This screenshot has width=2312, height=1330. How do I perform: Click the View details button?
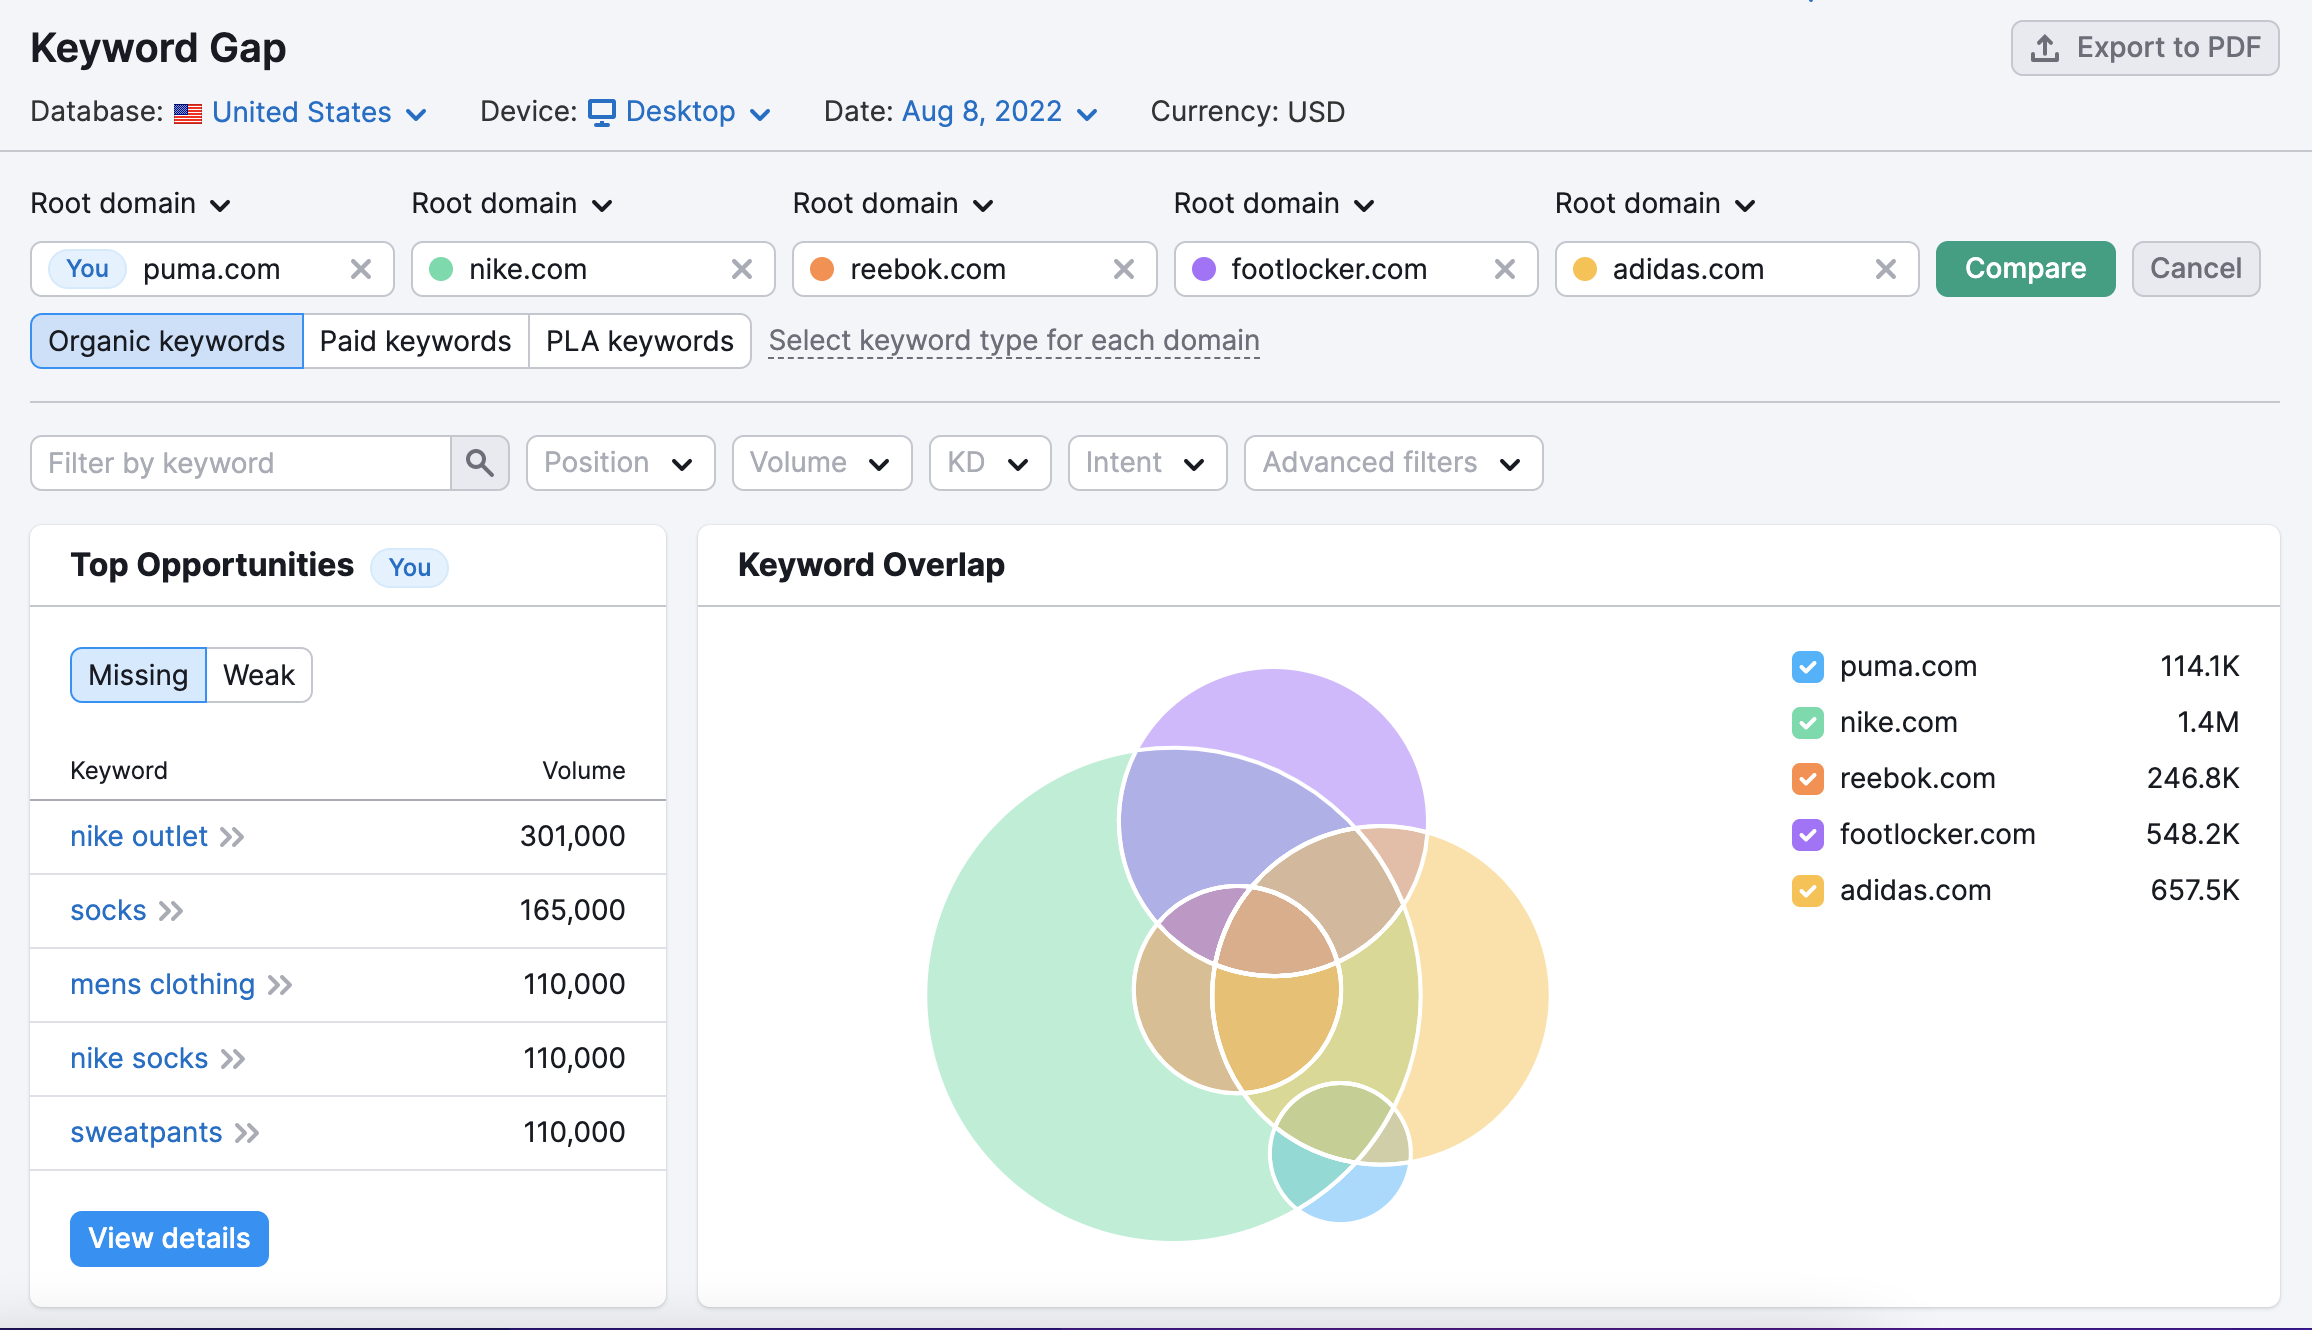(169, 1239)
